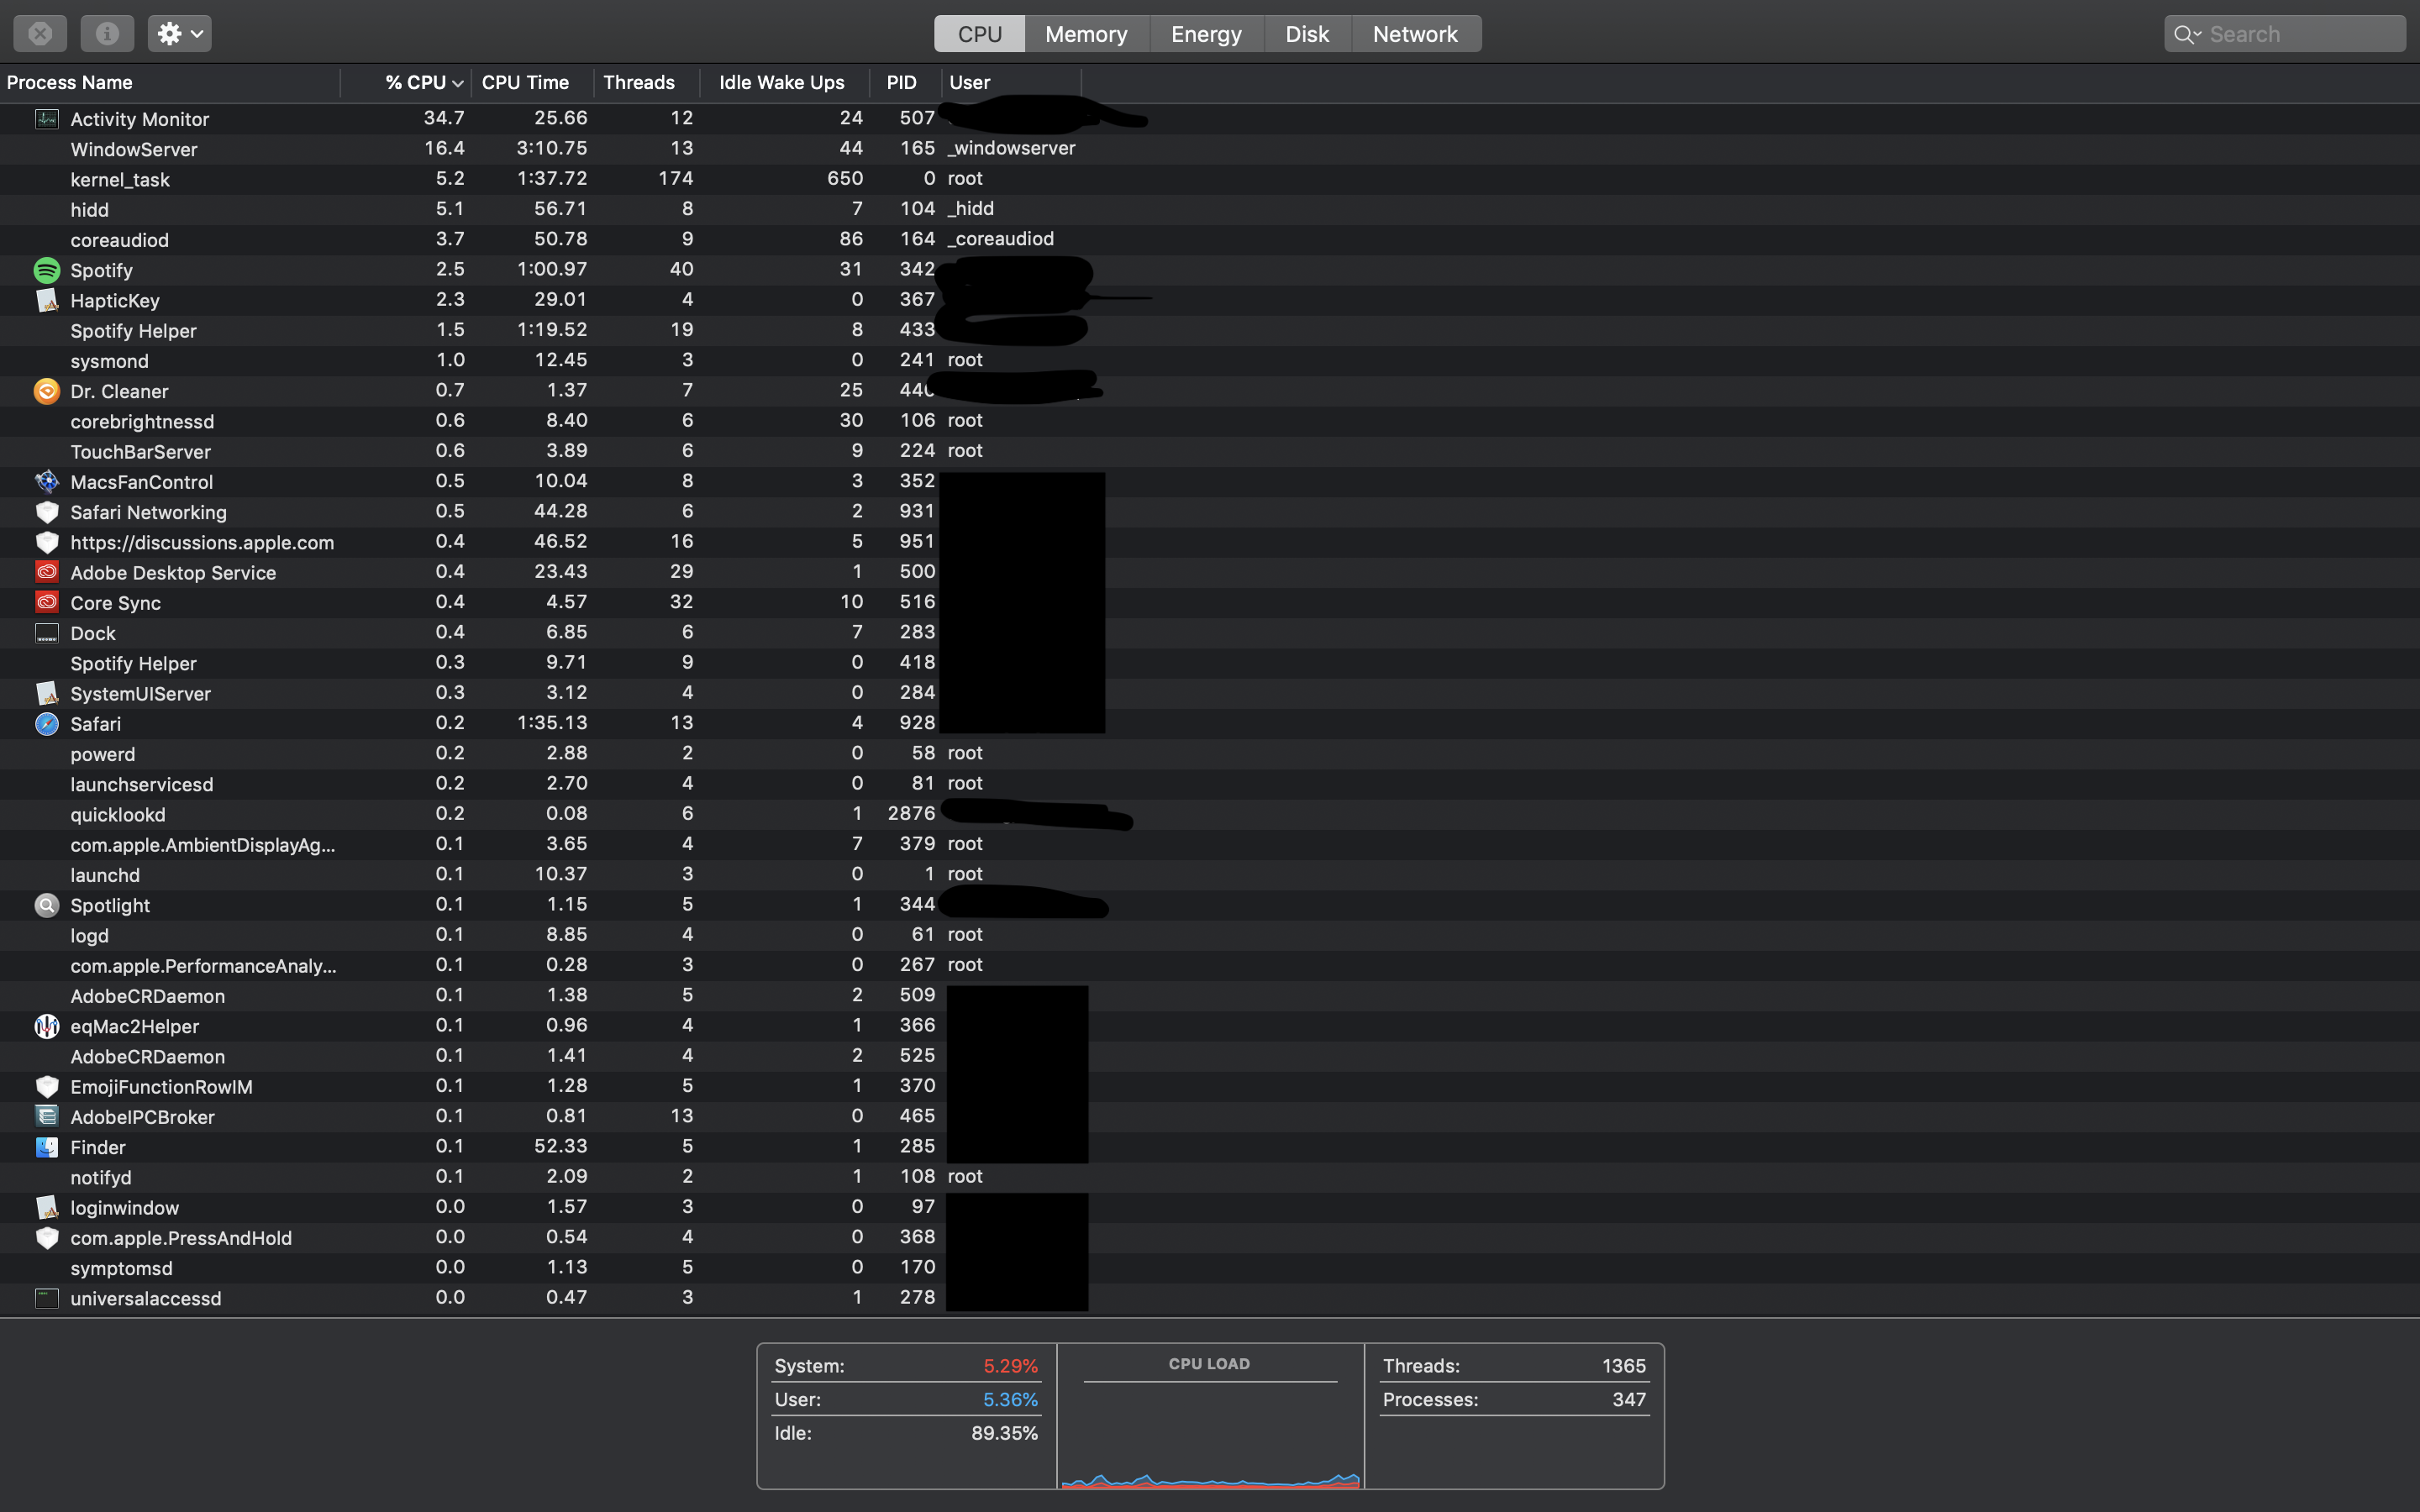Click the Safari compass icon row

pyautogui.click(x=47, y=724)
